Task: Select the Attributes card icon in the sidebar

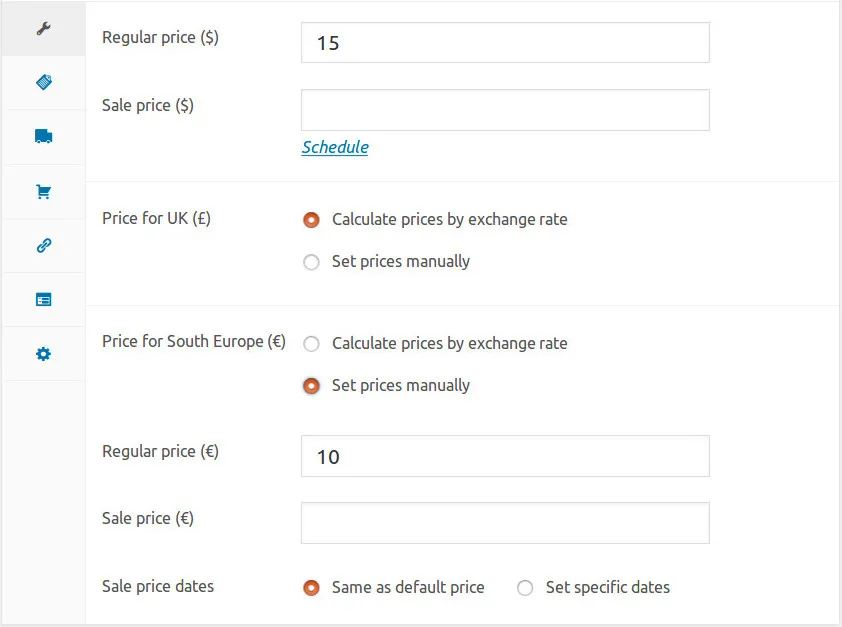Action: coord(42,298)
